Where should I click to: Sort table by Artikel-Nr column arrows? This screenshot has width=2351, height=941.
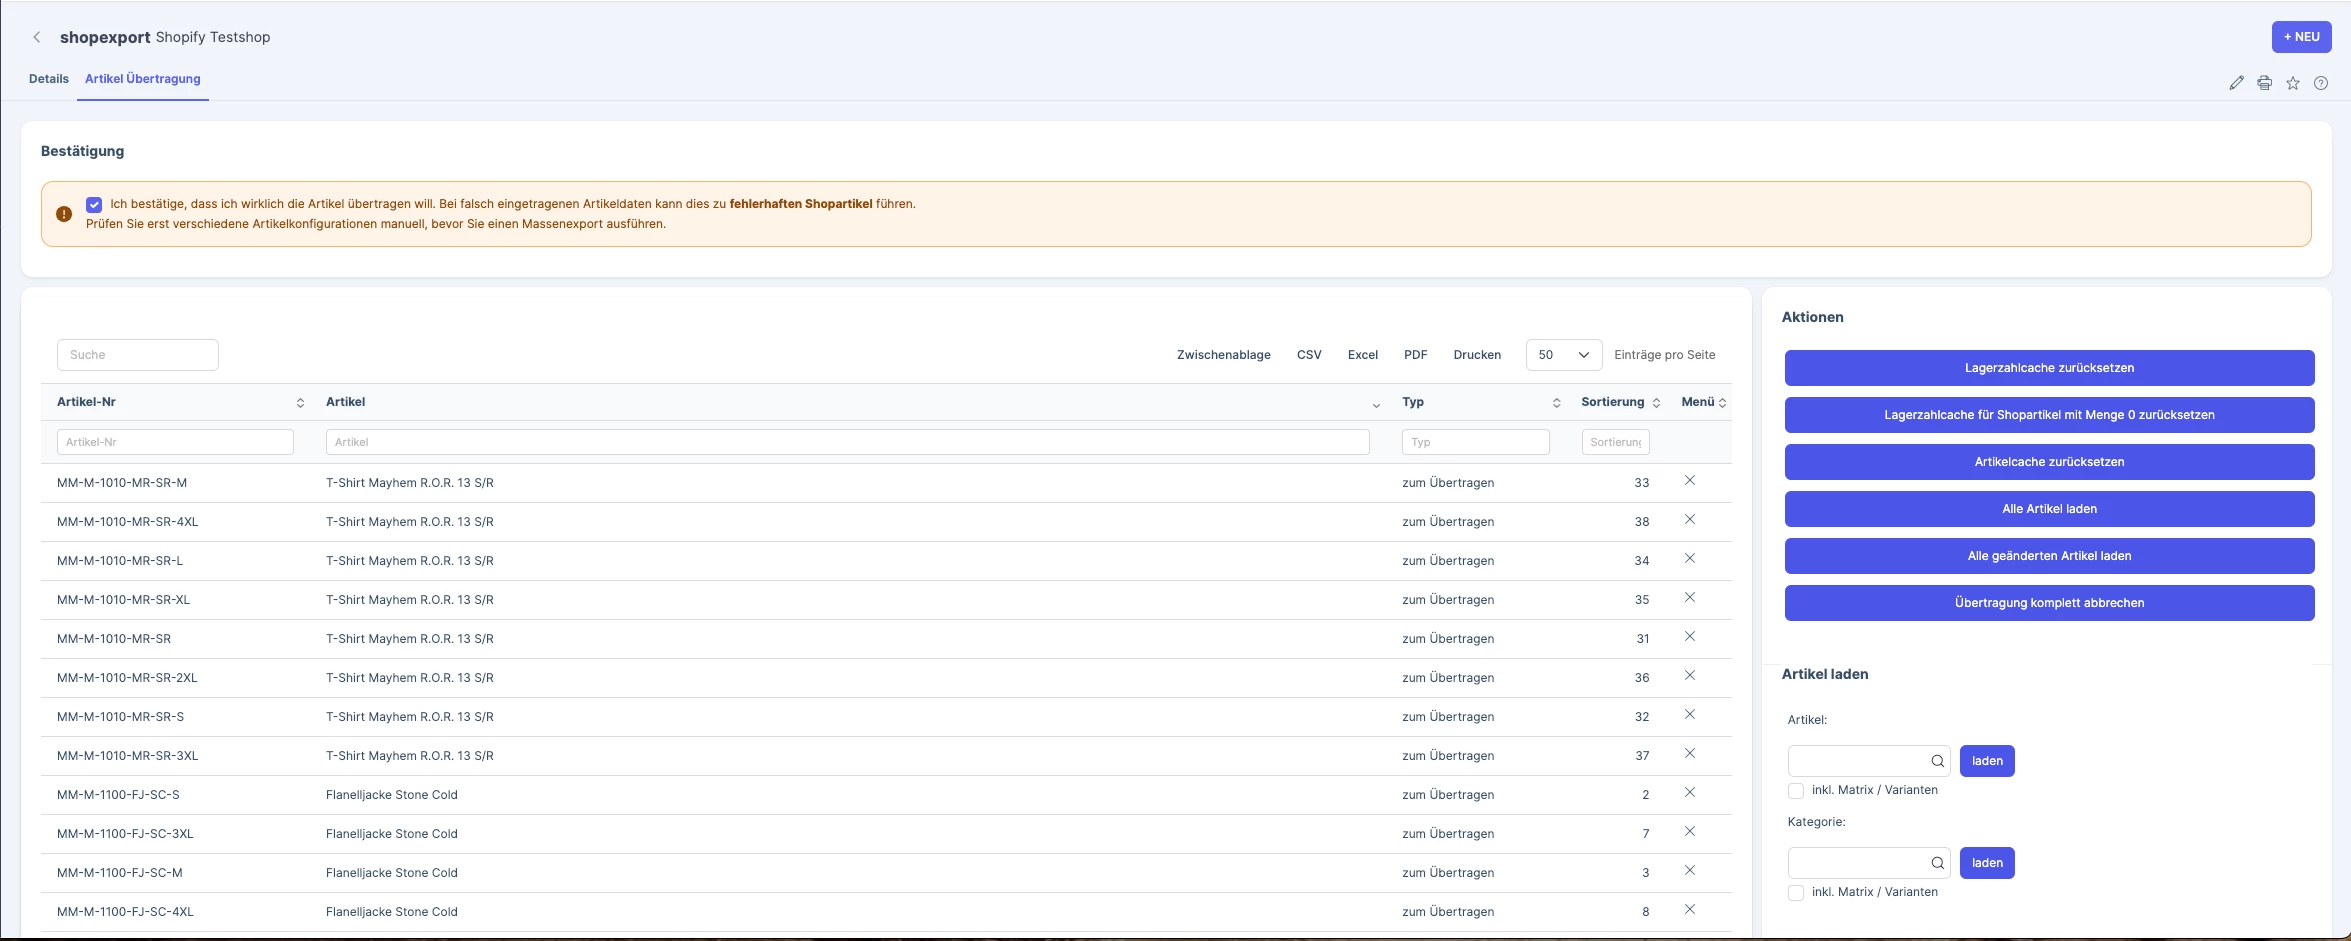(300, 403)
